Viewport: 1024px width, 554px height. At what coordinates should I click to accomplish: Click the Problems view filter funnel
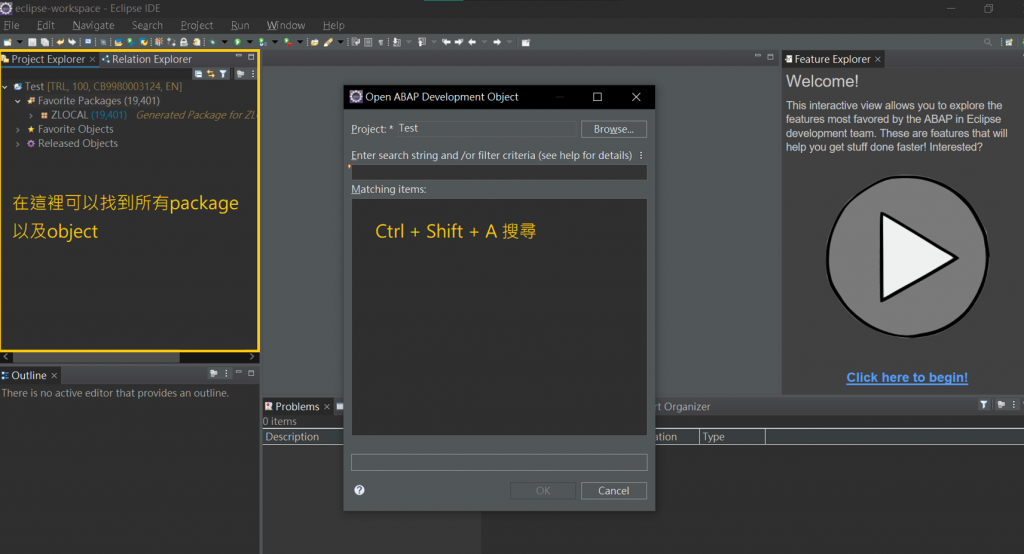(x=984, y=405)
